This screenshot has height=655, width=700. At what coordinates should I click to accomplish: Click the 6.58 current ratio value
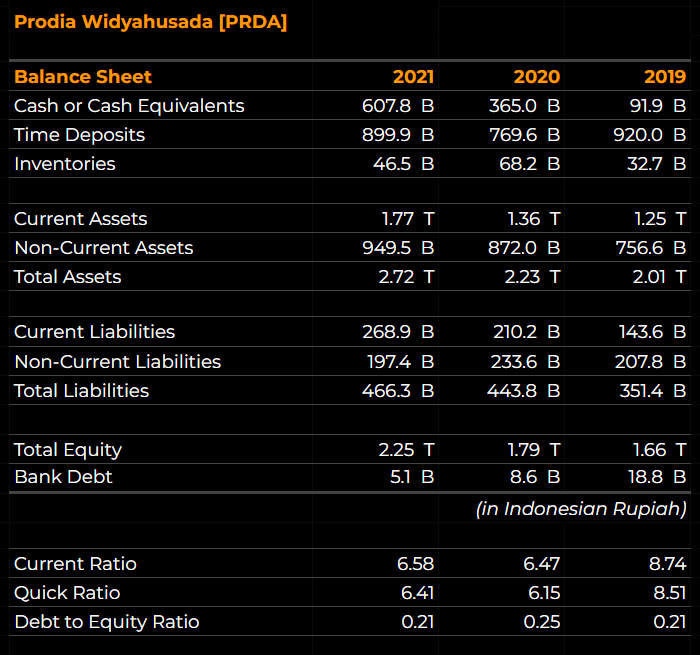415,564
